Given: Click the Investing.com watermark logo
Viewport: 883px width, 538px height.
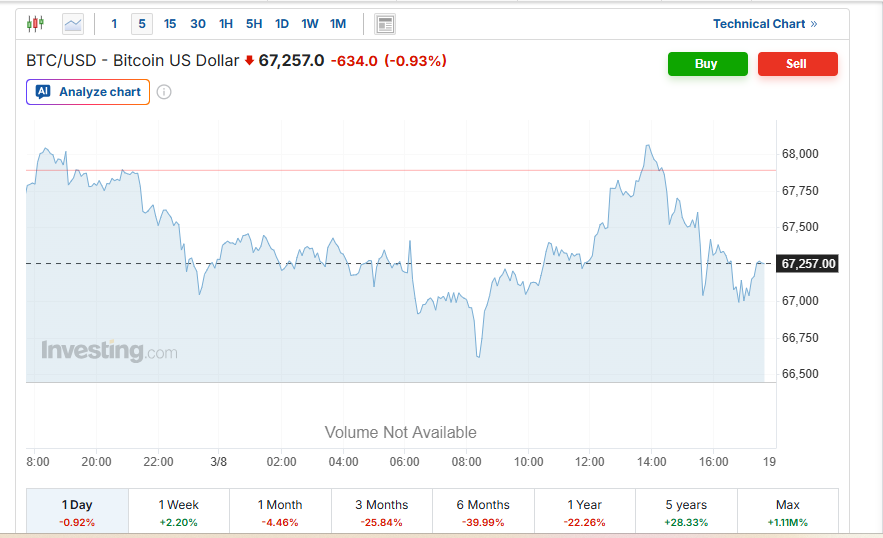Looking at the screenshot, I should pos(109,351).
